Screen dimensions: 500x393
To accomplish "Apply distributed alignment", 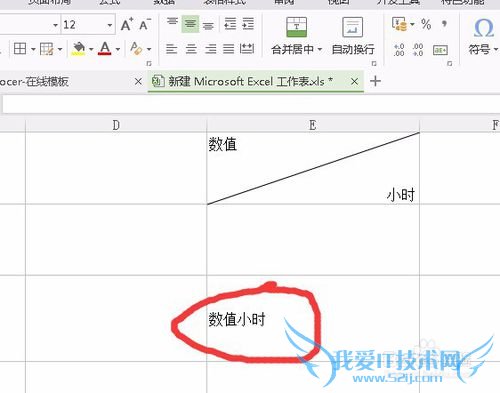I will [247, 49].
